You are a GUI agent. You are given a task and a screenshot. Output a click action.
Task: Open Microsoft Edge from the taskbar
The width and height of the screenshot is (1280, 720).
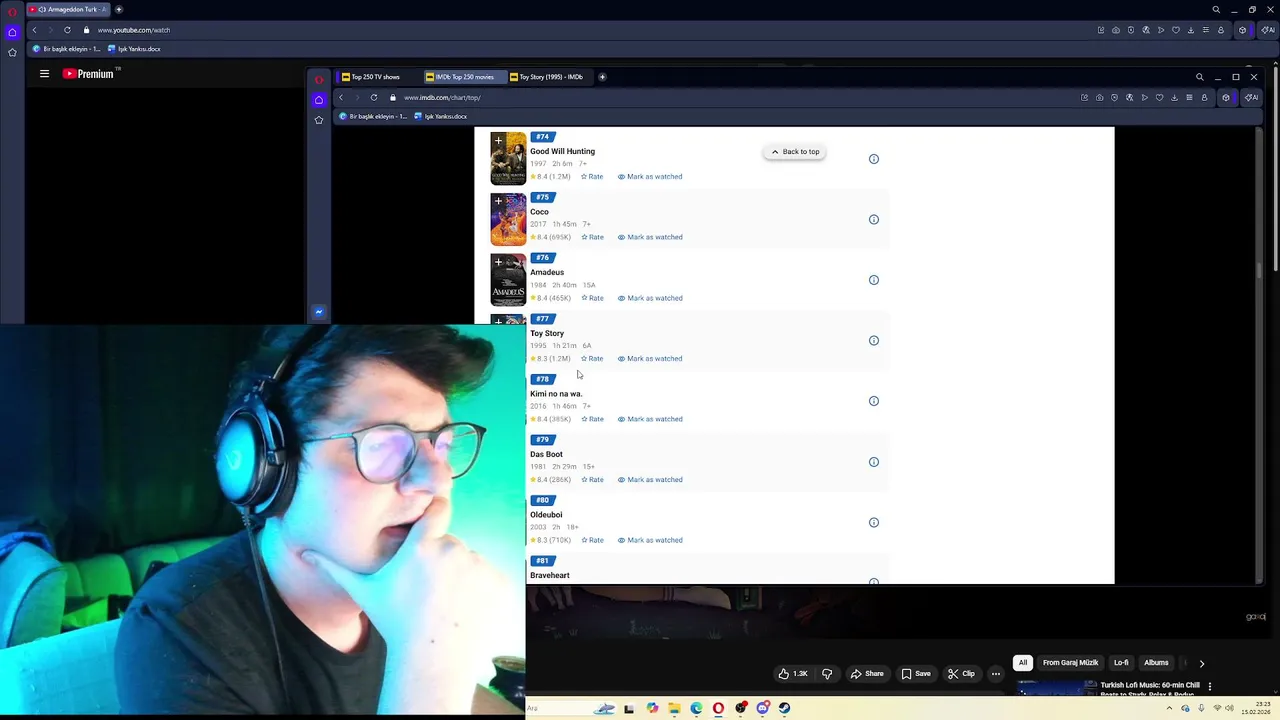(696, 708)
